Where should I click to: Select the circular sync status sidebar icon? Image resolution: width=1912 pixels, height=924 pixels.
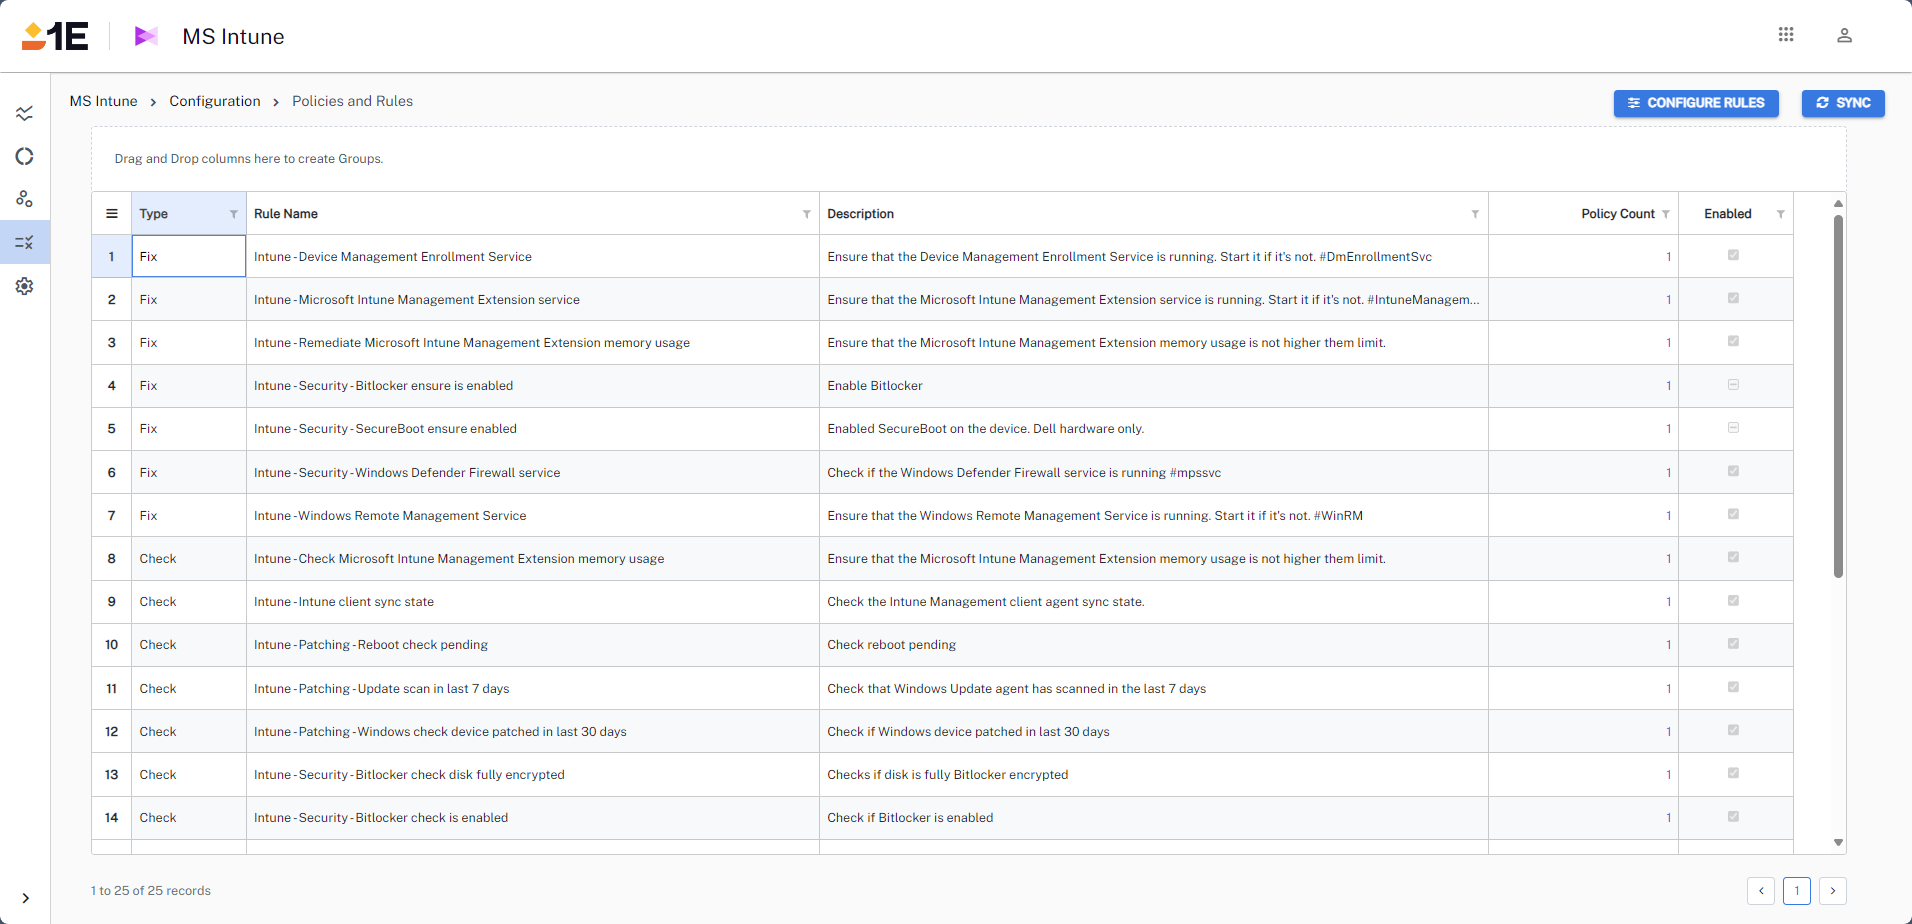[x=25, y=156]
